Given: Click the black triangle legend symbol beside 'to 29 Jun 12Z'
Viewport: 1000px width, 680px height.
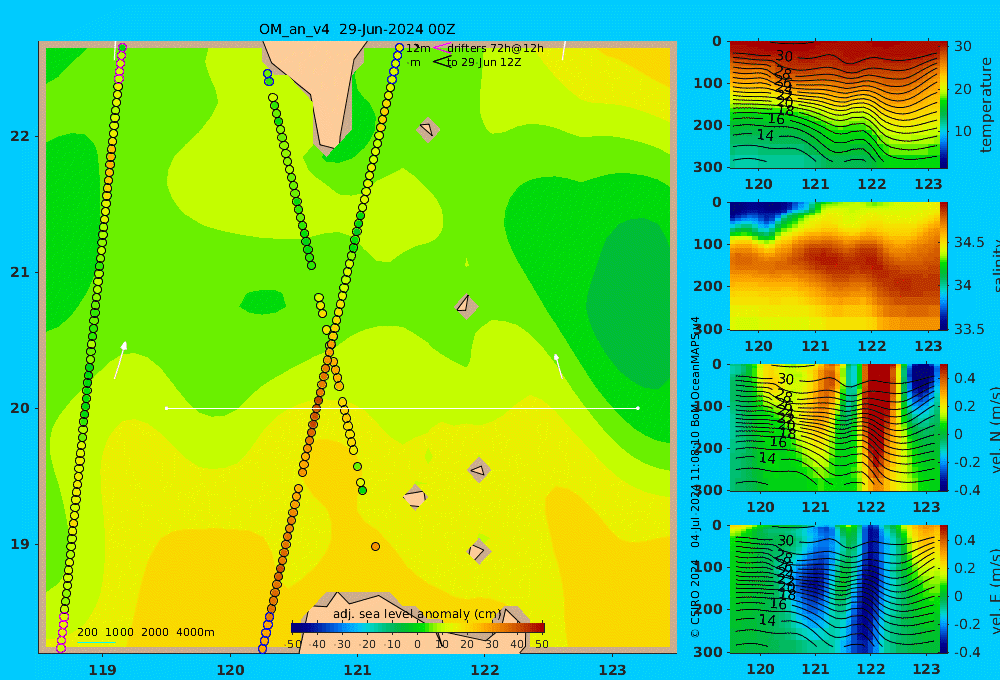Looking at the screenshot, I should (442, 62).
